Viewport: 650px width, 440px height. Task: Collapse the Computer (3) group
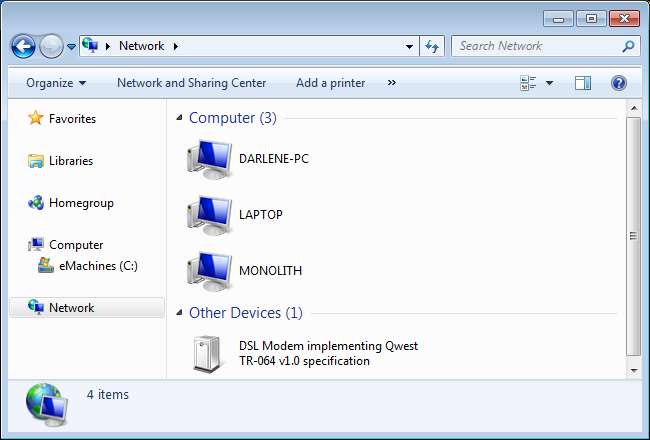(179, 118)
